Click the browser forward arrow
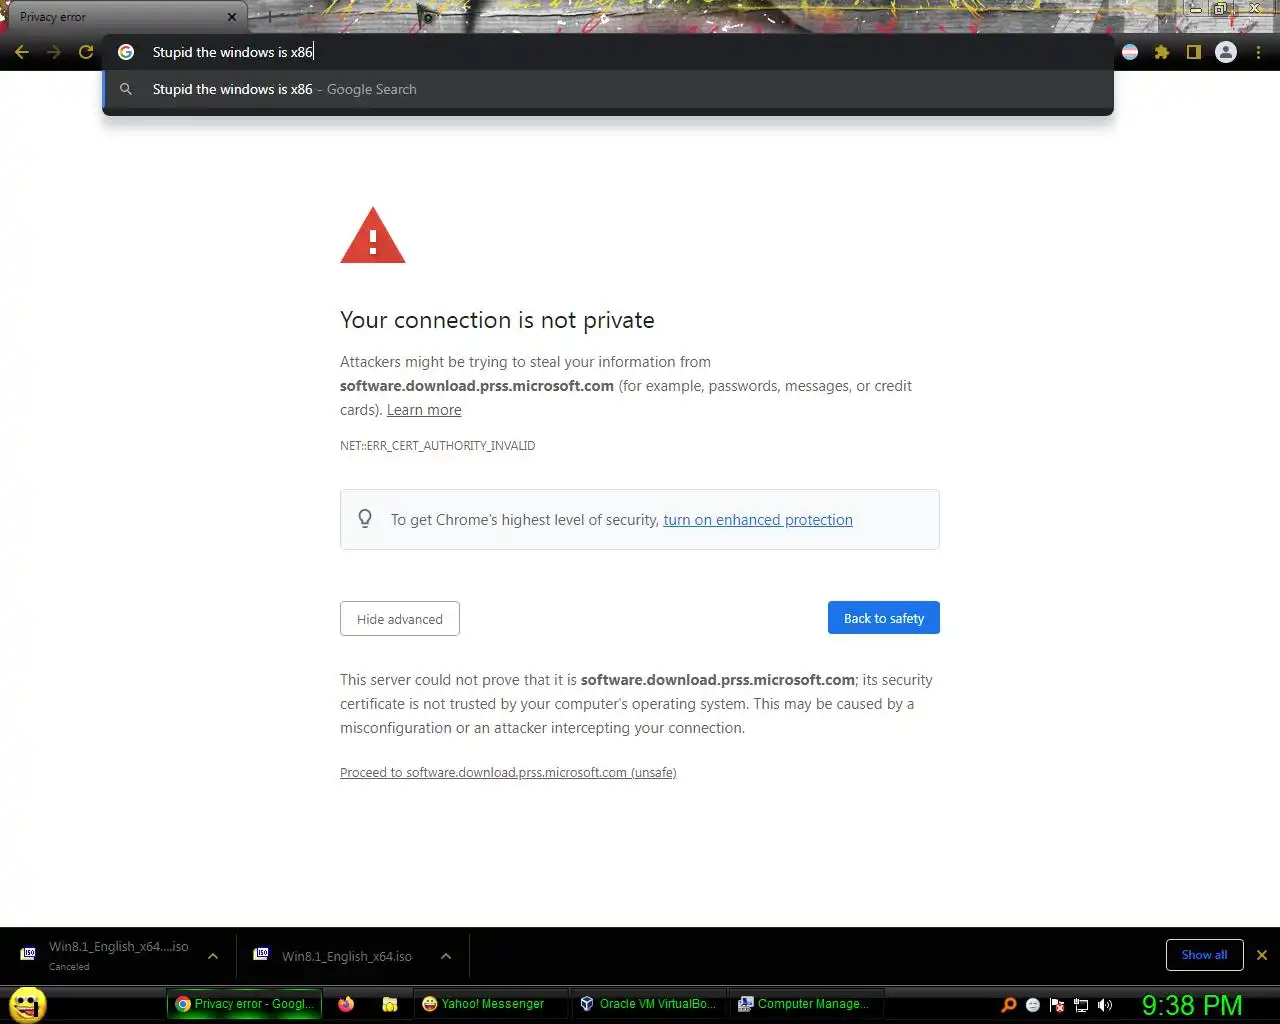The height and width of the screenshot is (1024, 1280). tap(54, 52)
